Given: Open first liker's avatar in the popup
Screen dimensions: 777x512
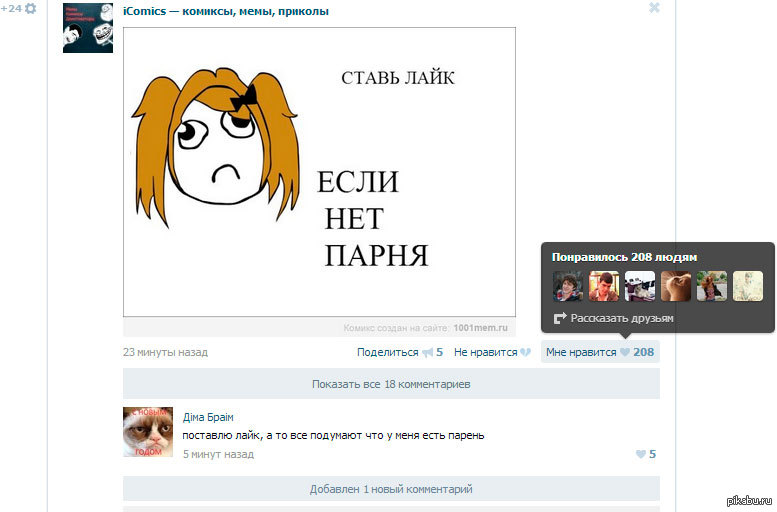Looking at the screenshot, I should [x=568, y=286].
